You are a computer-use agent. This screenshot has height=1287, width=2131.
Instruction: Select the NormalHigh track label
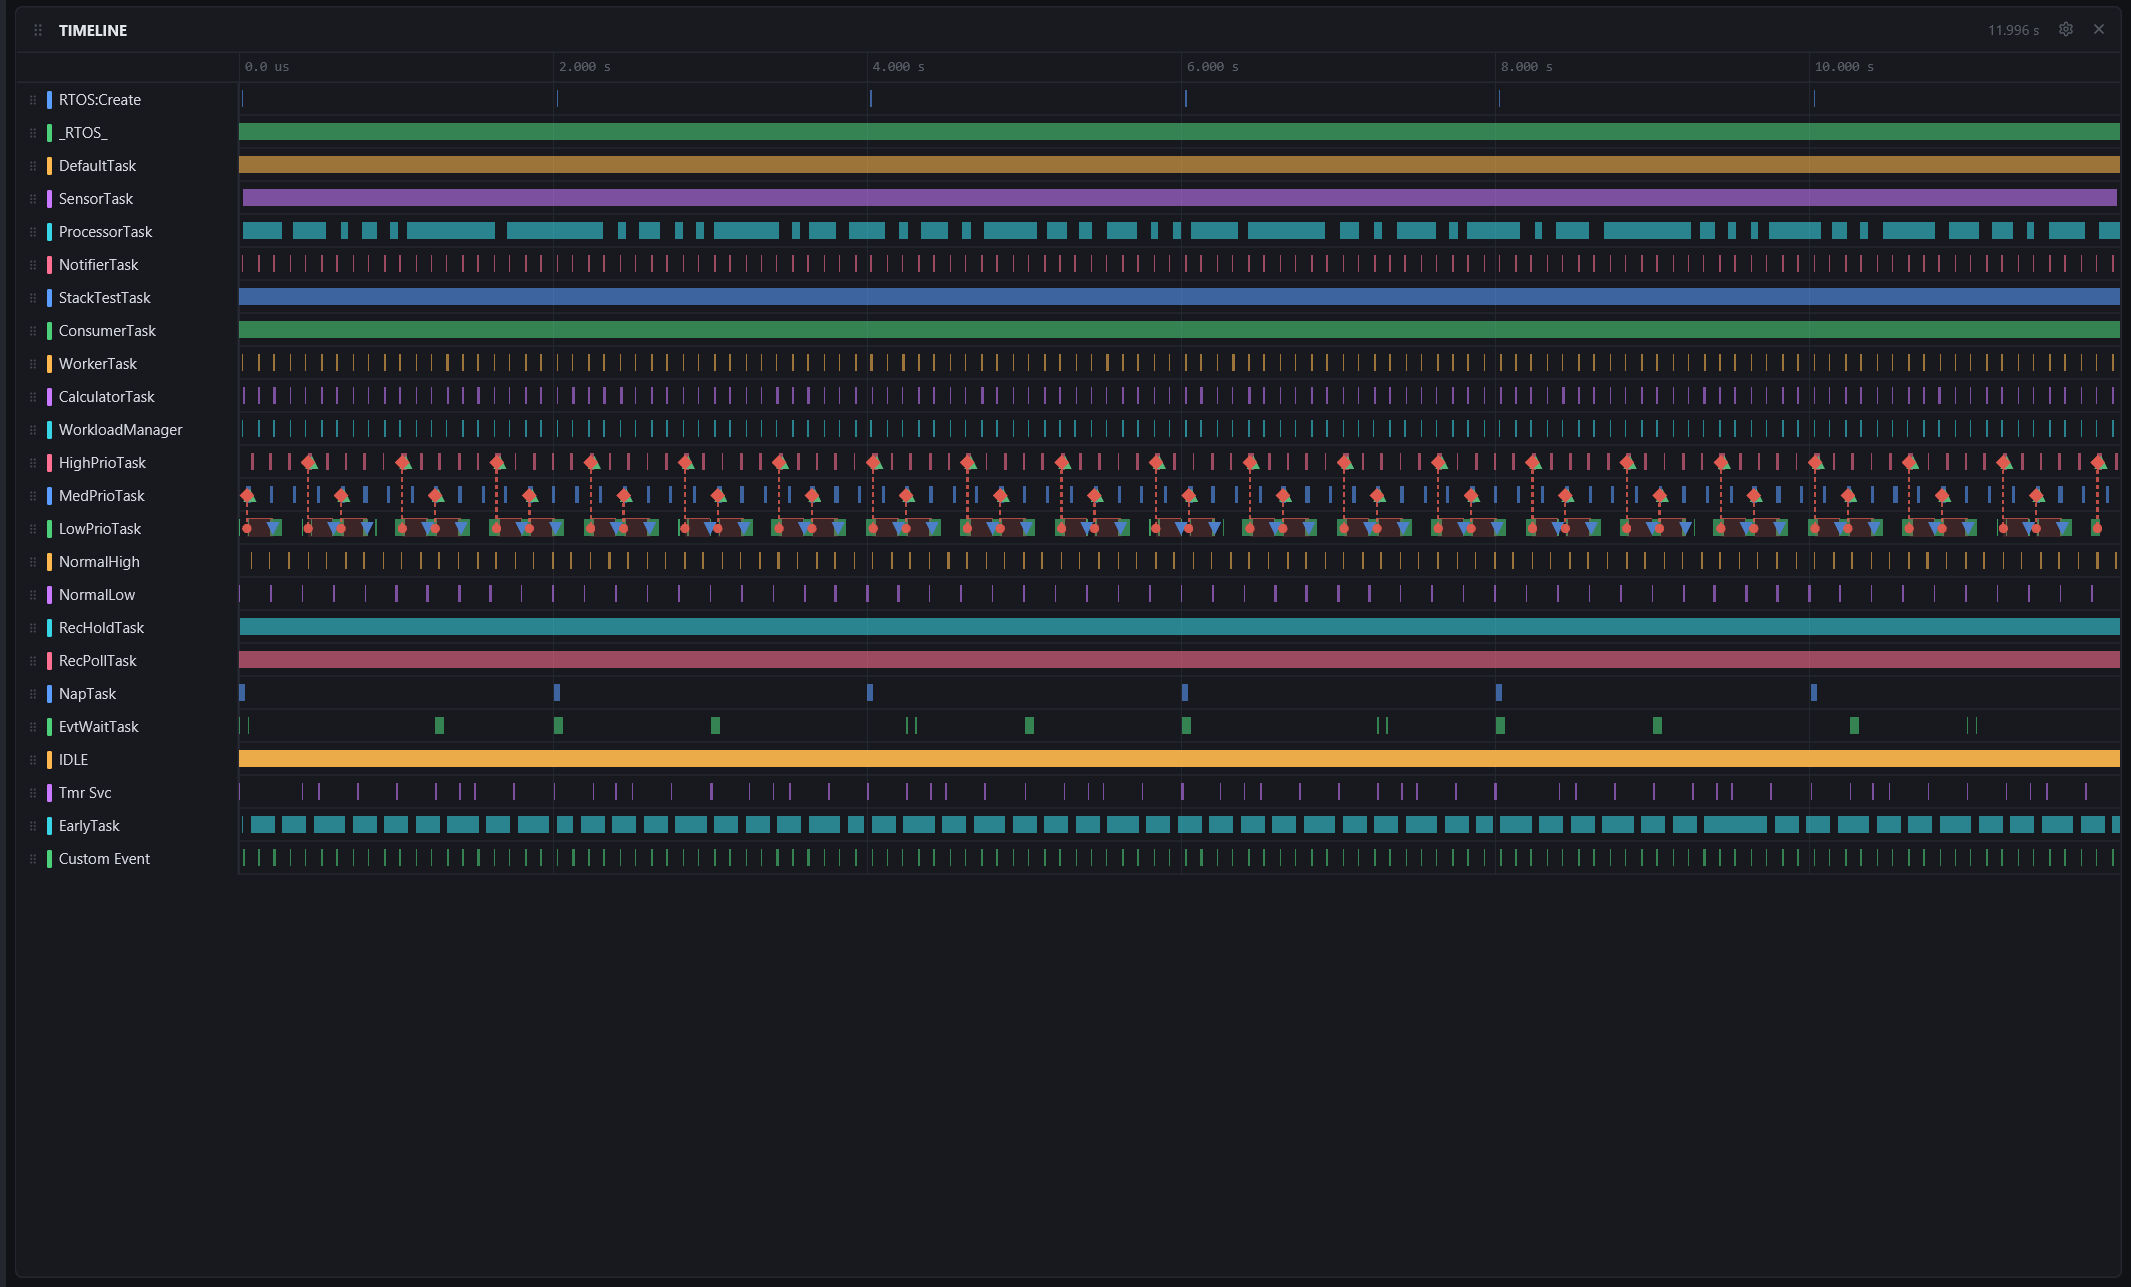point(99,562)
